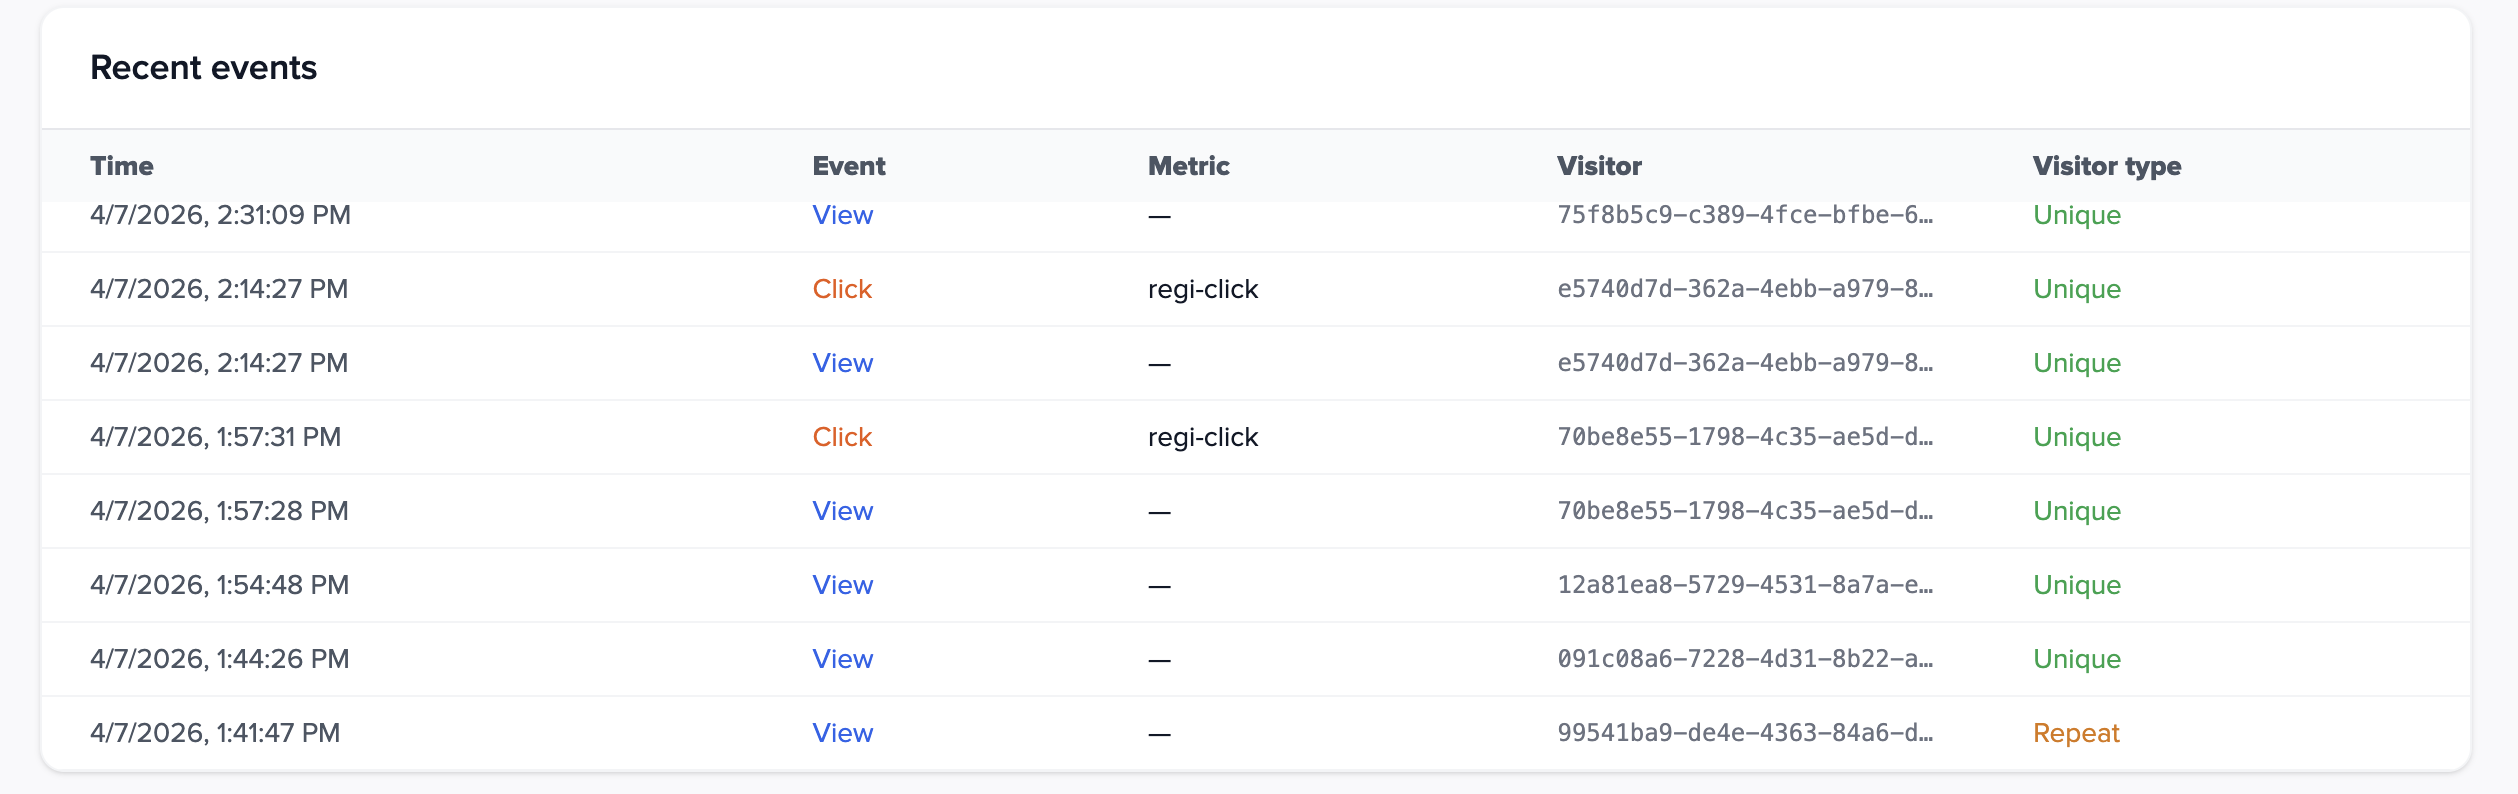Click the Metric column header
The height and width of the screenshot is (794, 2518).
click(1188, 166)
